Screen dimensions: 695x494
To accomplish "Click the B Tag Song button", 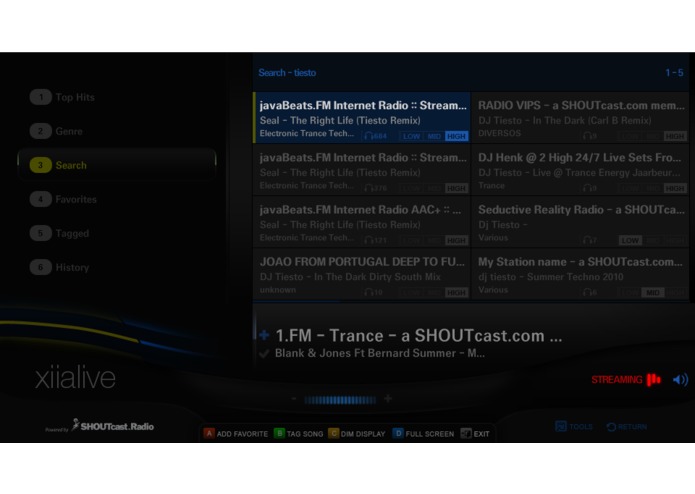I will point(299,433).
